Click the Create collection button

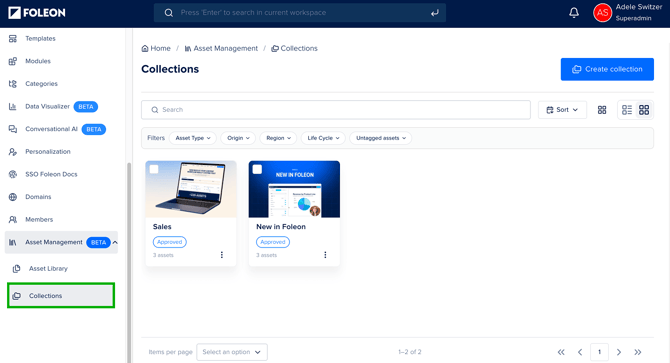click(607, 69)
